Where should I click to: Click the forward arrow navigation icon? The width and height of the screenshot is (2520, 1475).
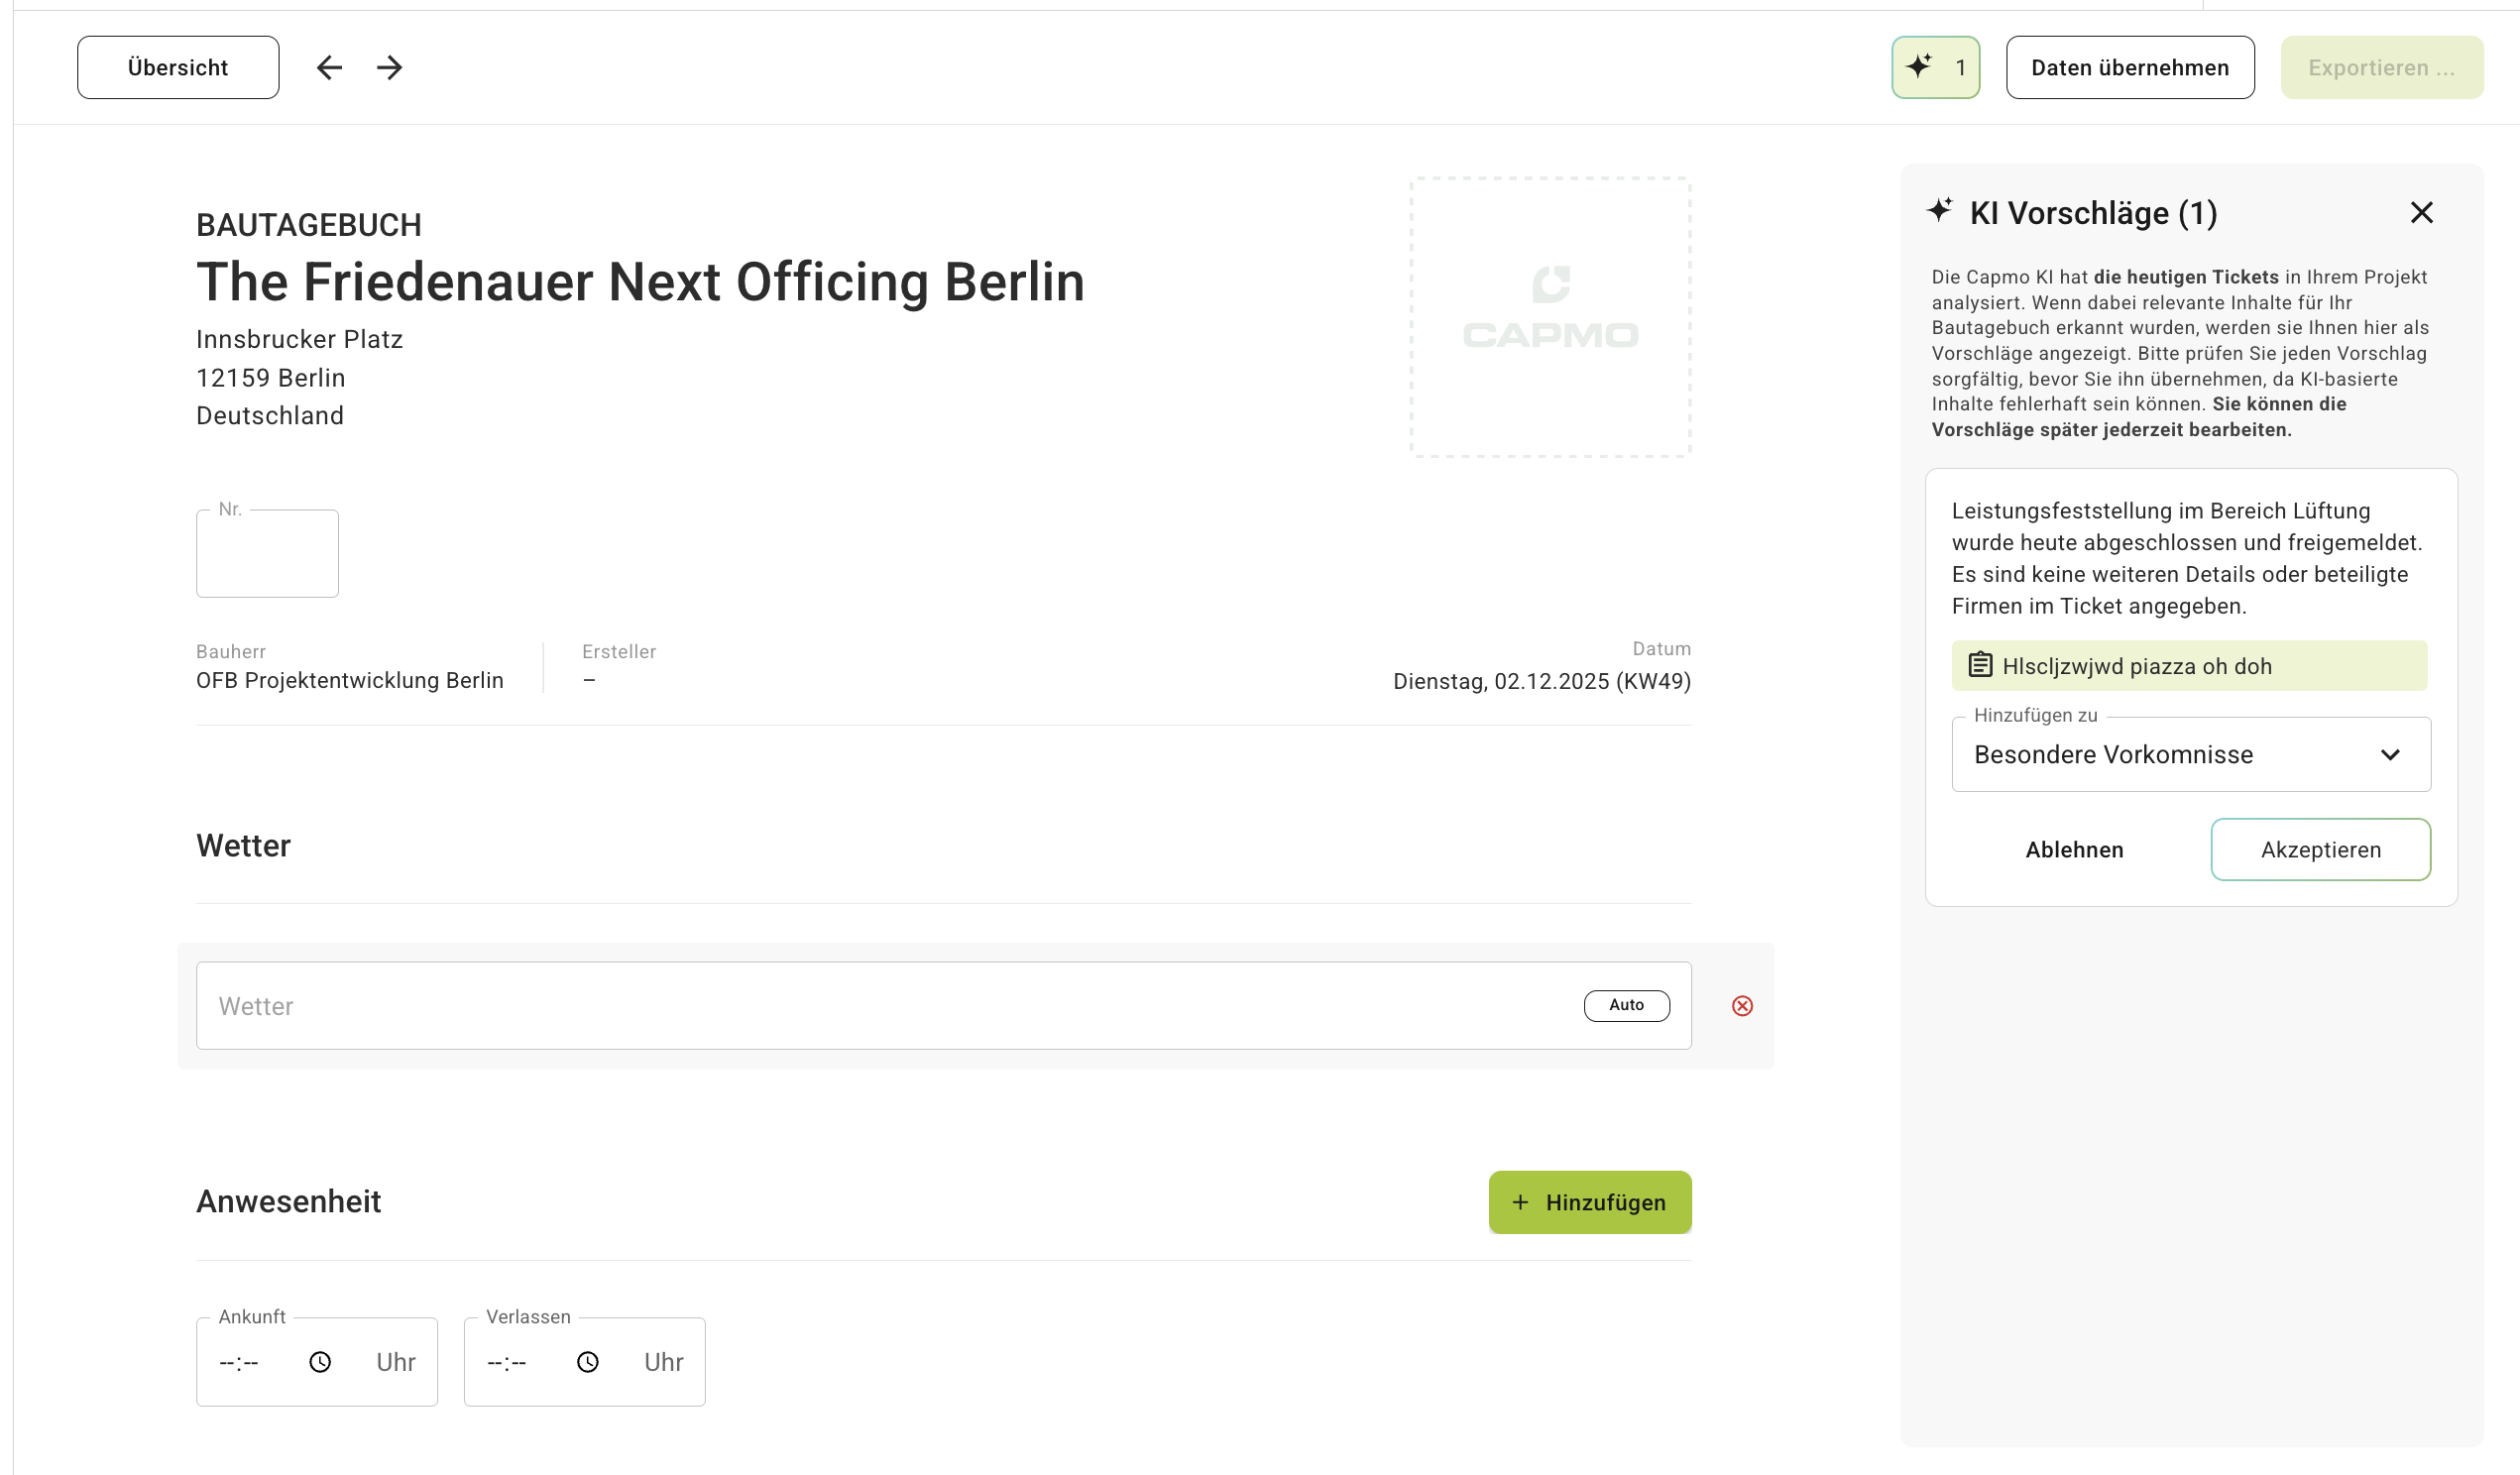[x=390, y=67]
